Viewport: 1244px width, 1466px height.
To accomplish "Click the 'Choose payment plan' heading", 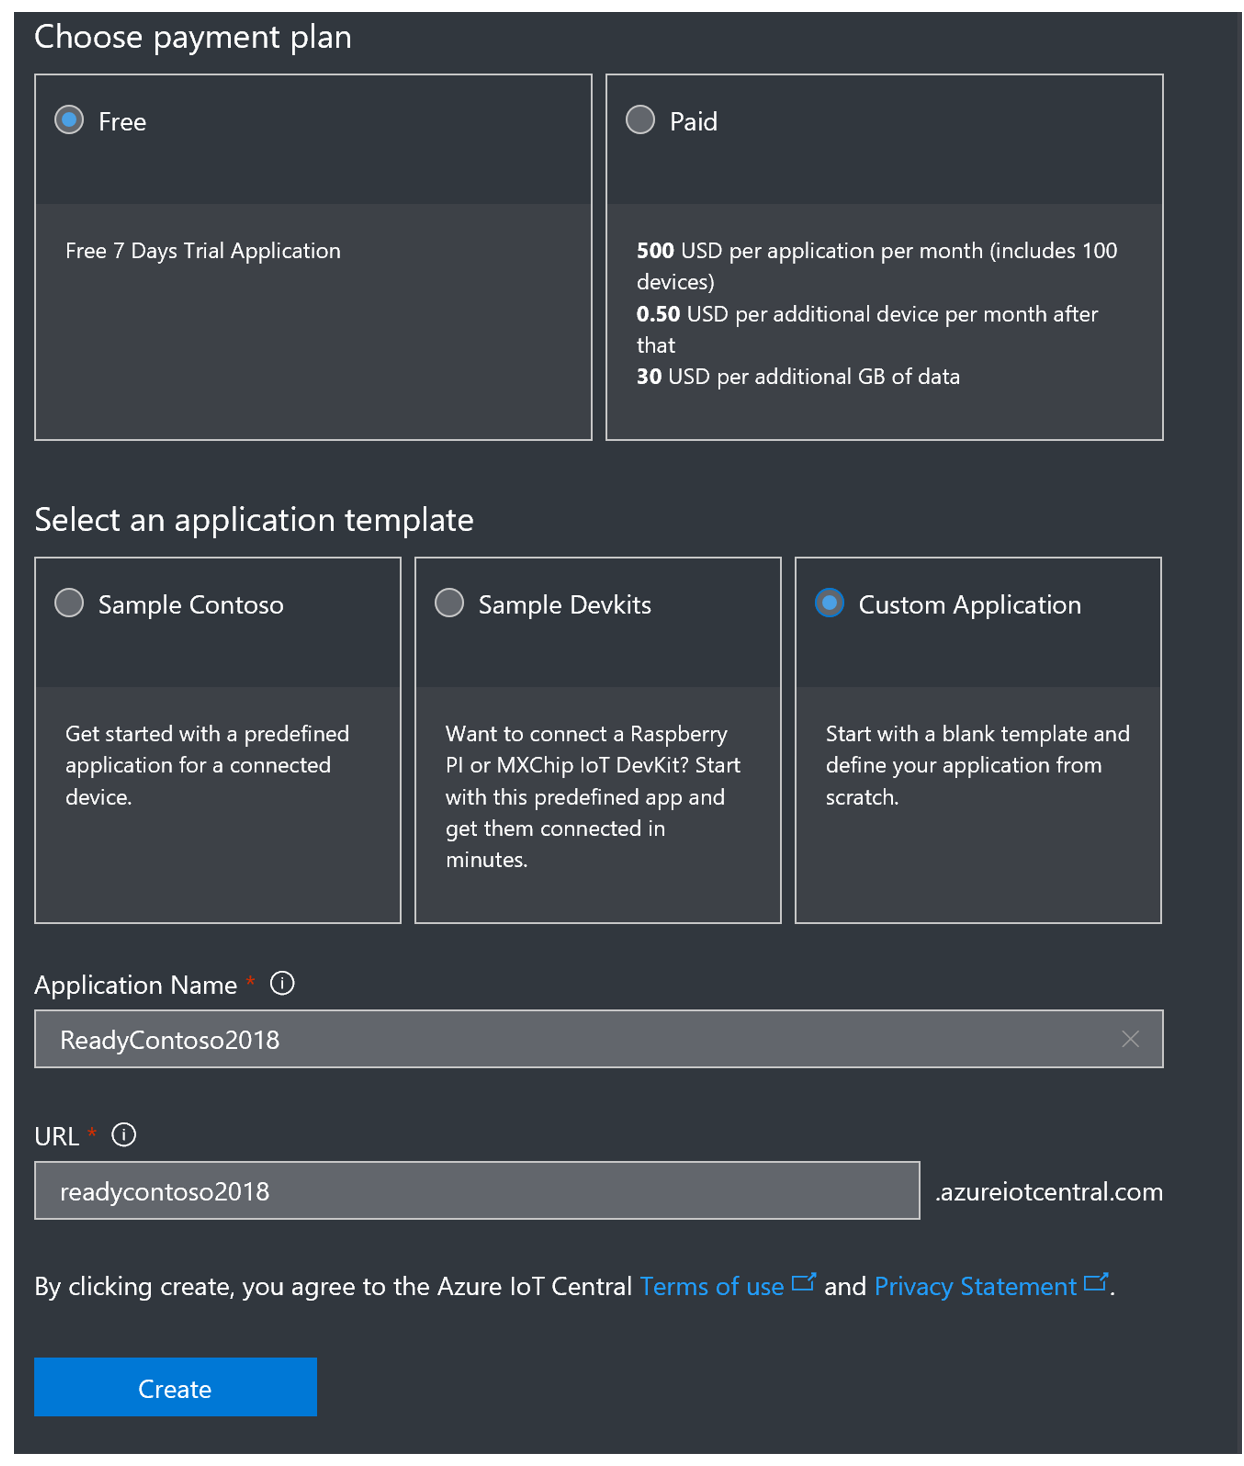I will click(193, 37).
